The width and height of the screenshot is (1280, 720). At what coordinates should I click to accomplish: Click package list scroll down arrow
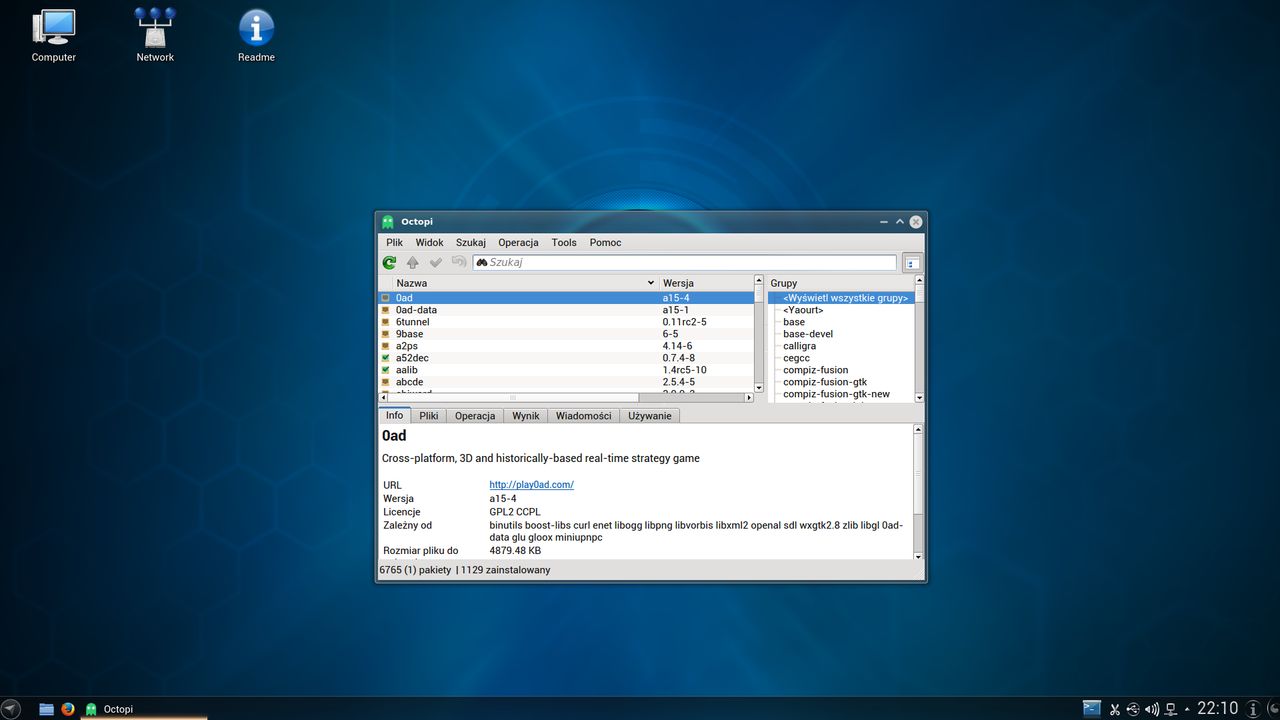coord(759,387)
